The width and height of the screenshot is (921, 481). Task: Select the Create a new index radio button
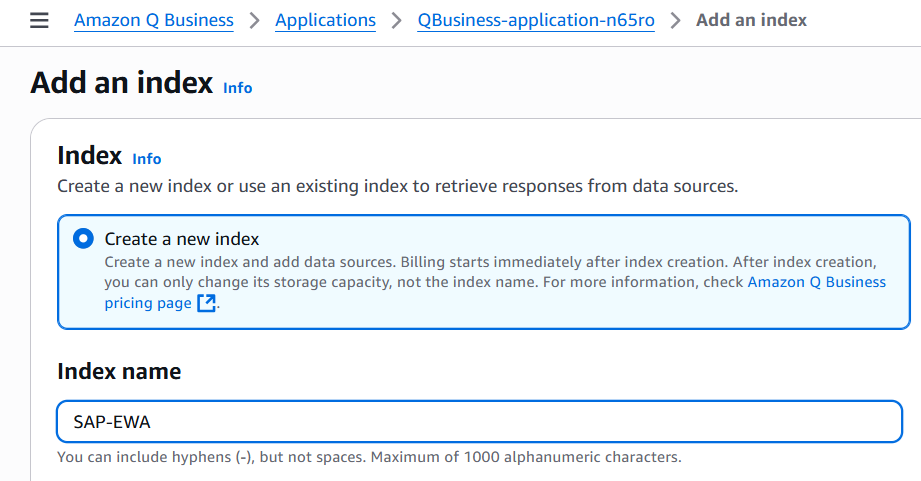pos(83,239)
